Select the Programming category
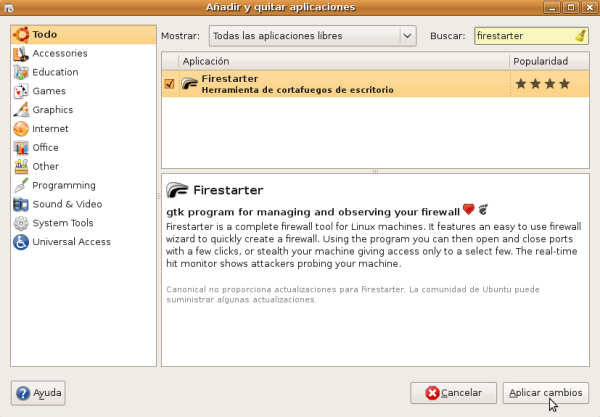This screenshot has width=600, height=417. [63, 185]
